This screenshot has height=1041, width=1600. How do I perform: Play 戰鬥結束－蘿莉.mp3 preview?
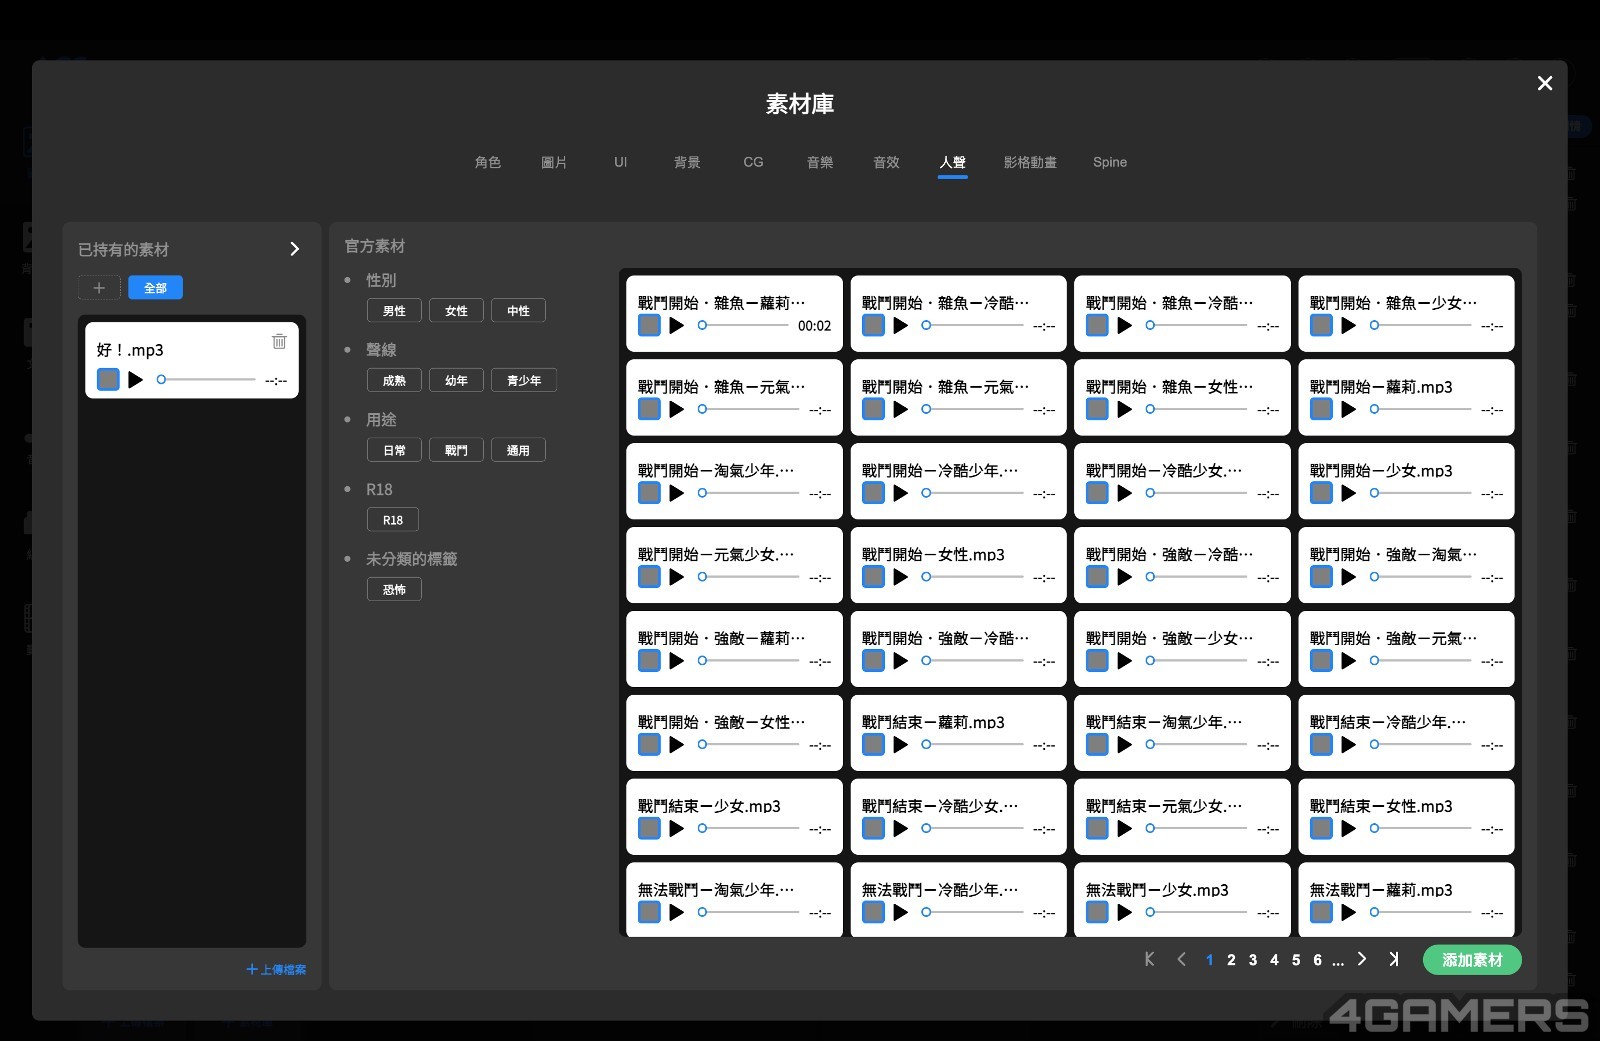[x=901, y=745]
